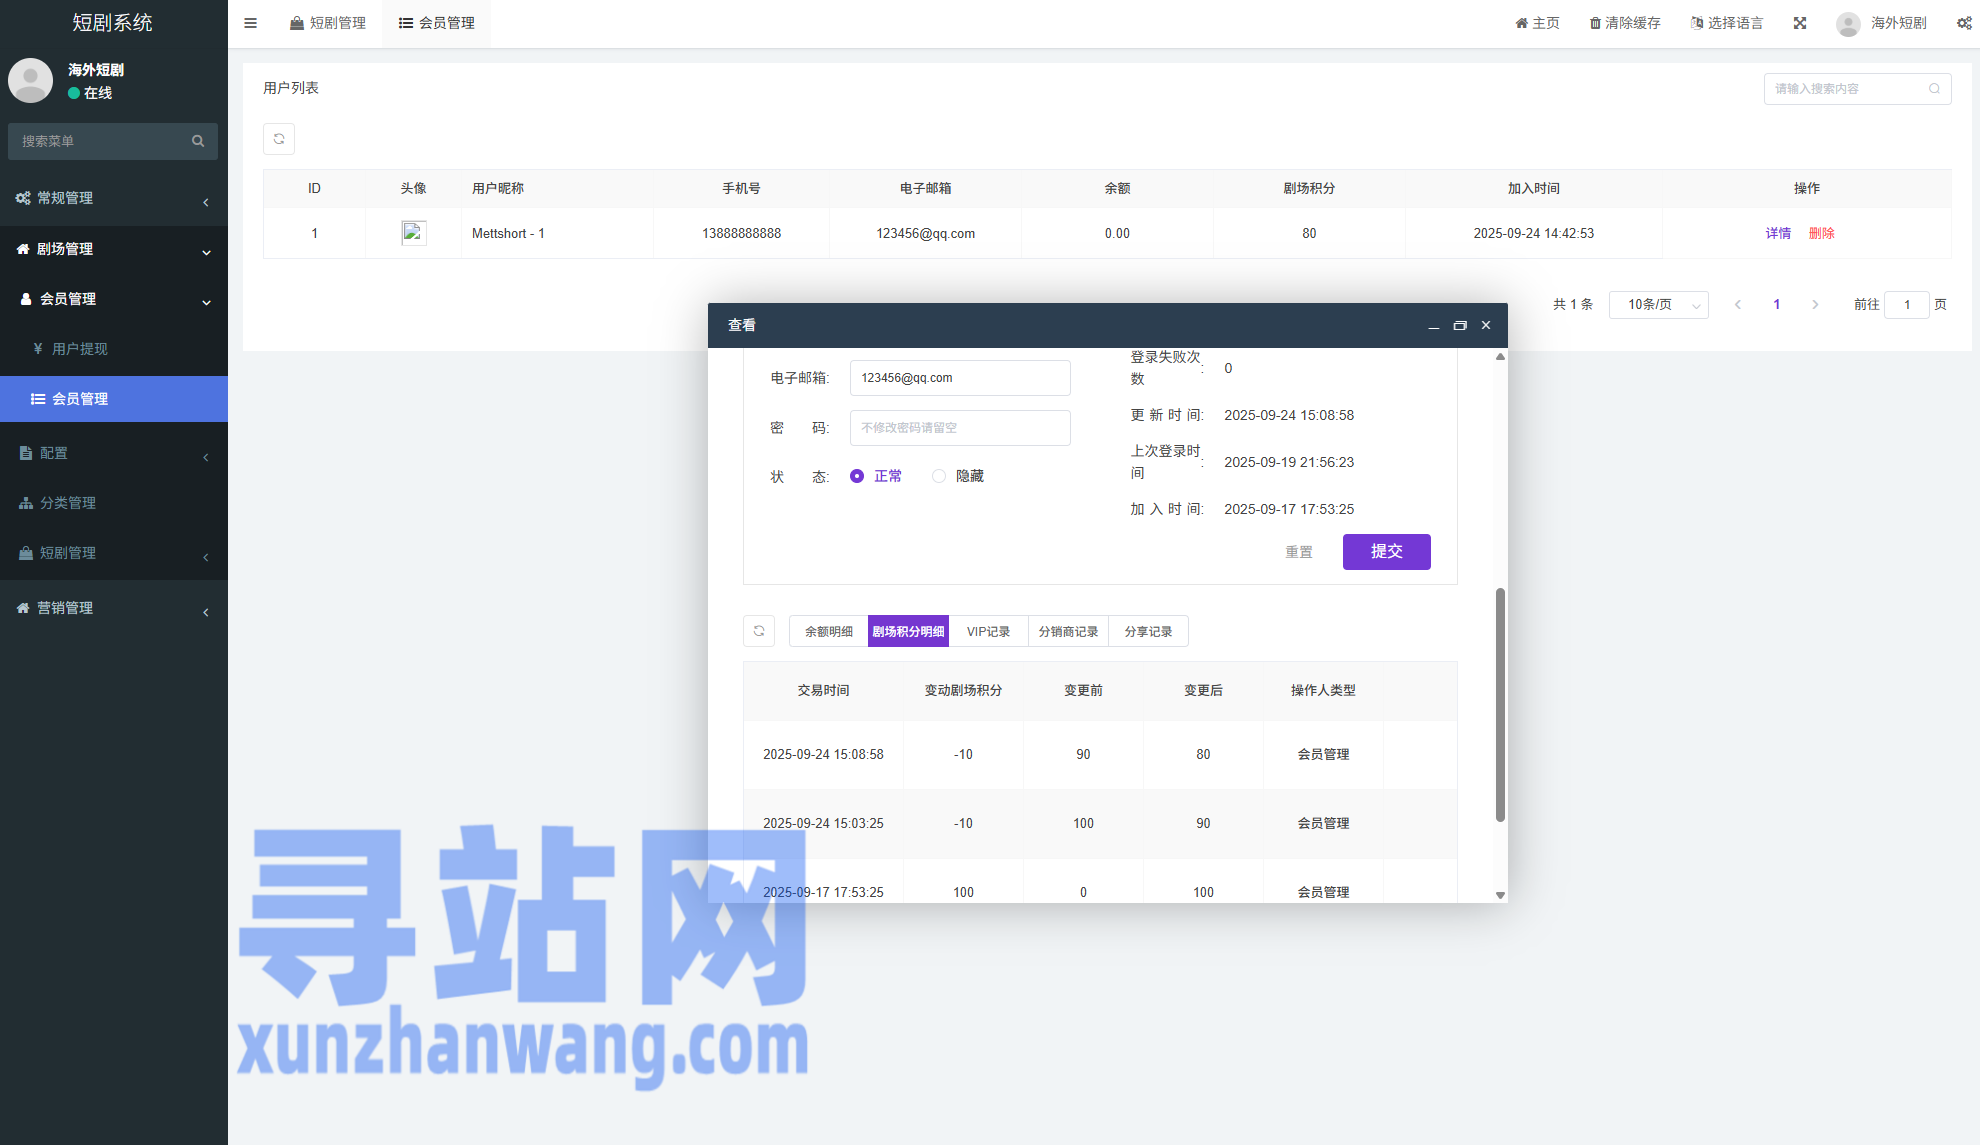Open the settings gears icon top right
This screenshot has height=1145, width=1980.
(1964, 23)
